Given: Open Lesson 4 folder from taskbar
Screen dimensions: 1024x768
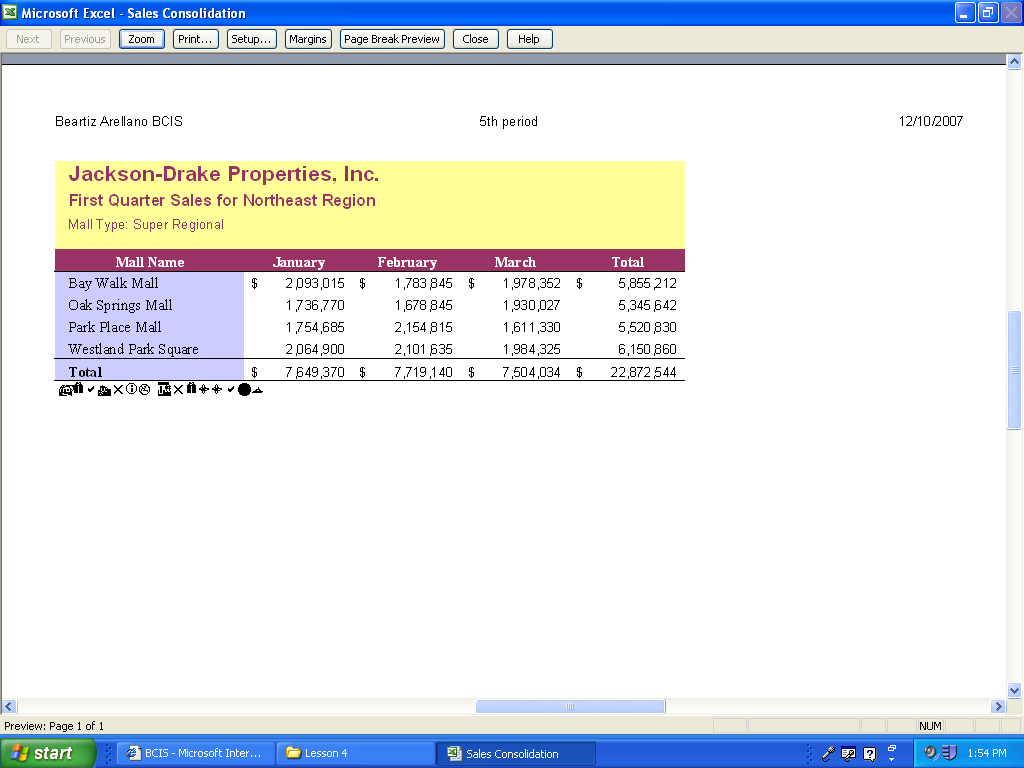Looking at the screenshot, I should [x=355, y=753].
